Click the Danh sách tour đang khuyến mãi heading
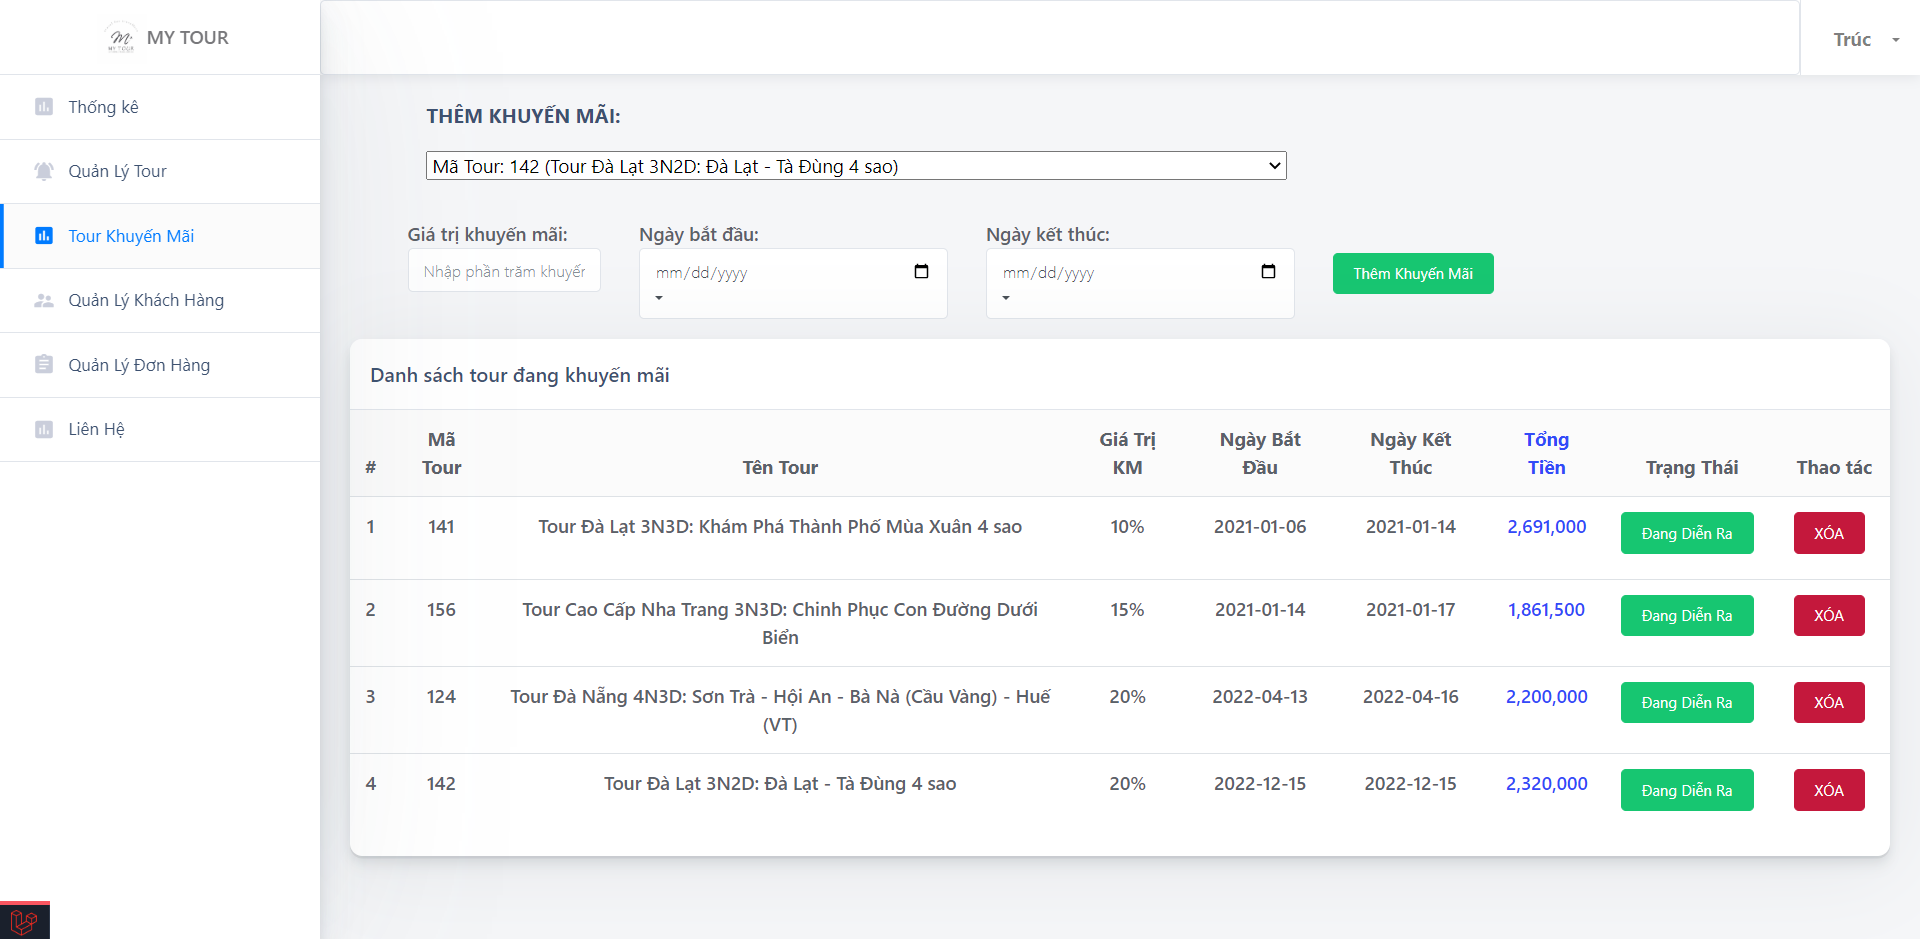The image size is (1920, 939). pyautogui.click(x=520, y=375)
